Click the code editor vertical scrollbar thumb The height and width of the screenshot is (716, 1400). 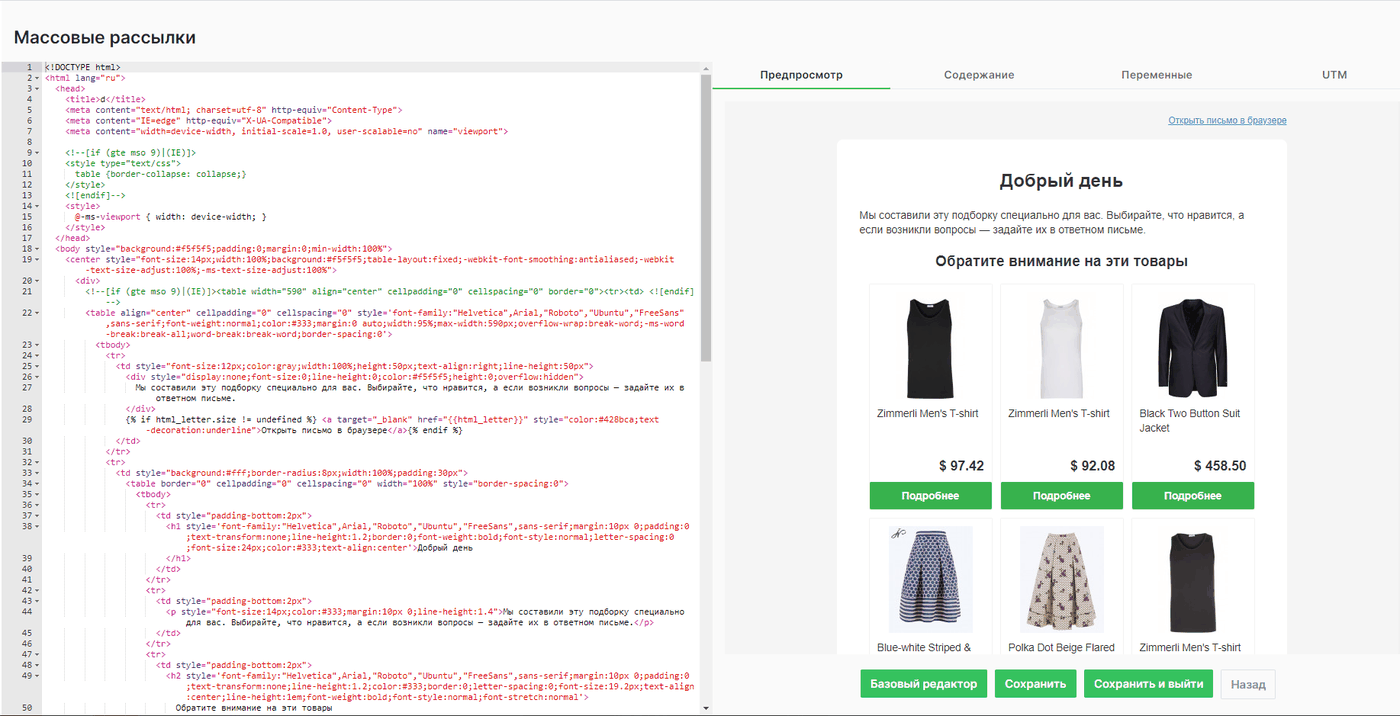click(706, 217)
